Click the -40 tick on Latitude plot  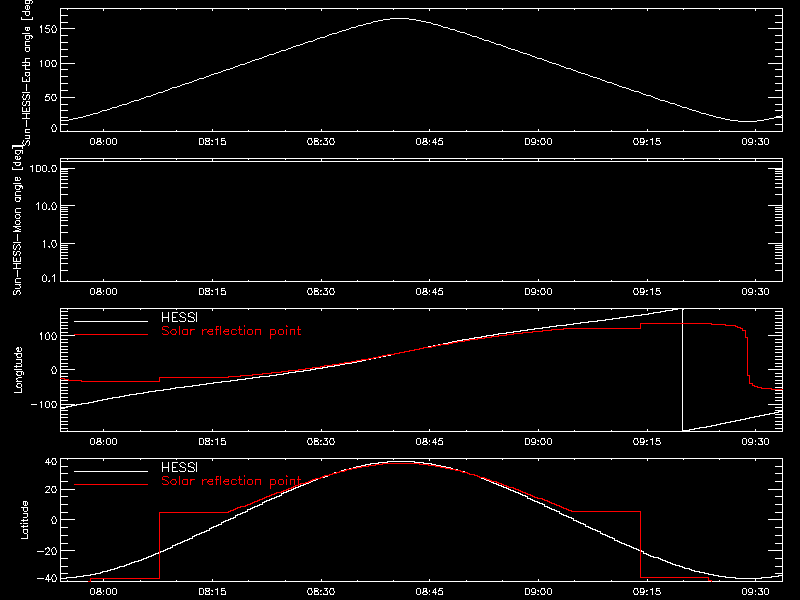click(47, 579)
